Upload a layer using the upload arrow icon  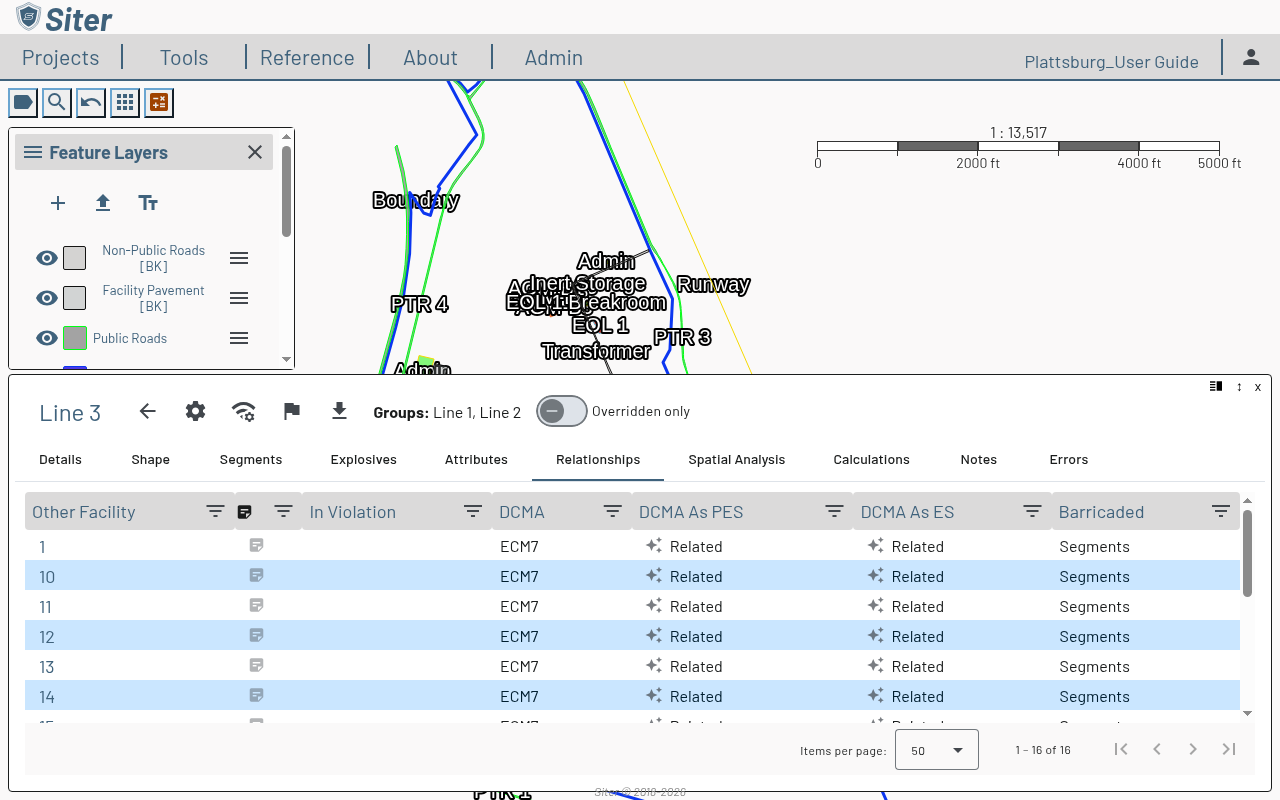(103, 203)
